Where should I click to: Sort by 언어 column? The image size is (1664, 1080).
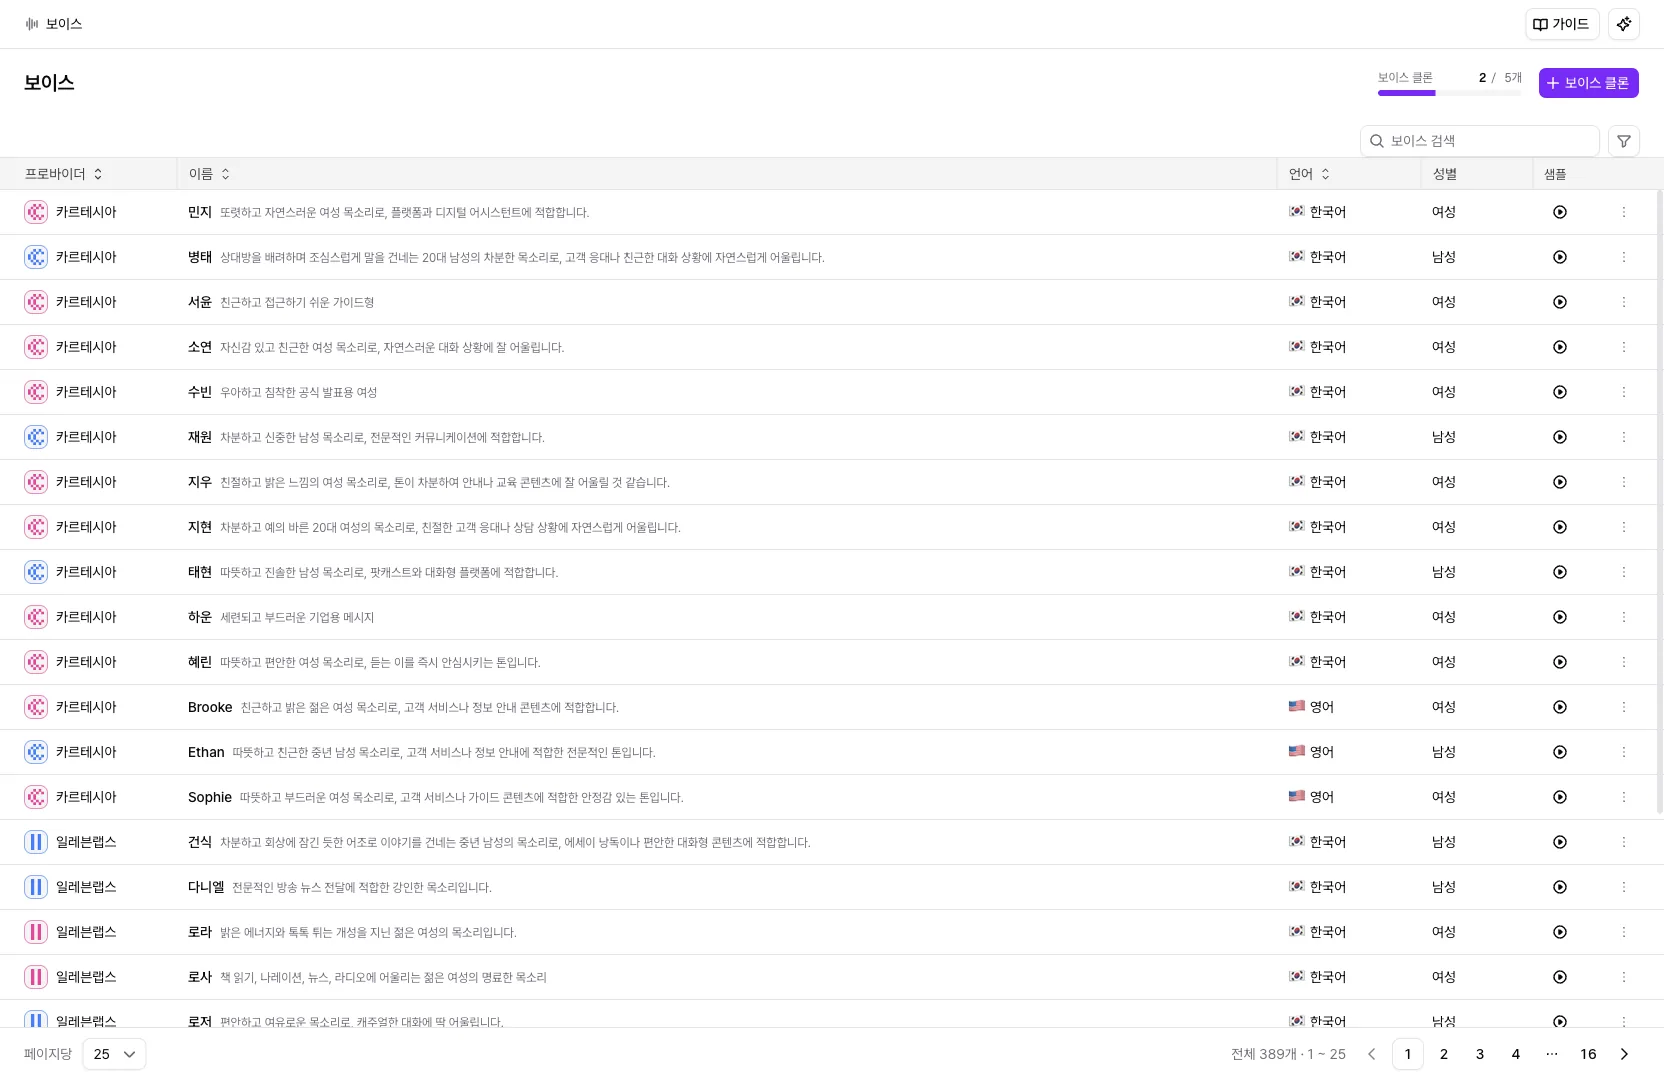1309,174
